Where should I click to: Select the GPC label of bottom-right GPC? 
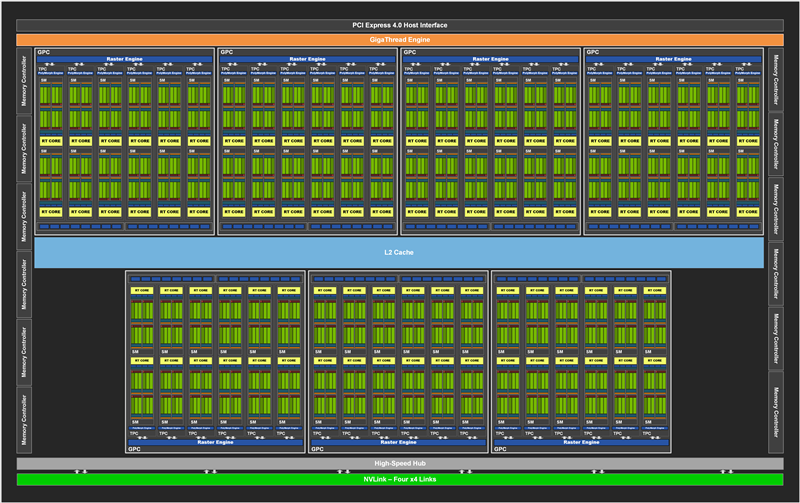(501, 450)
